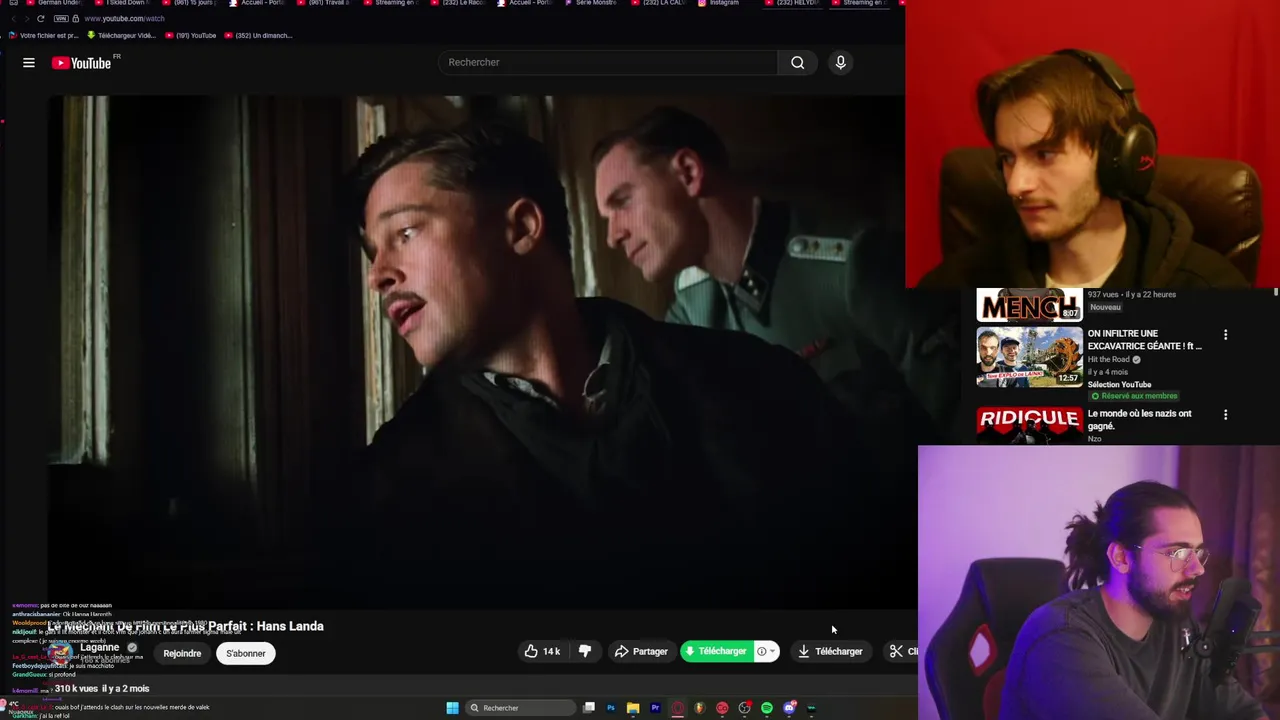Focus the Rechercher search field on YouTube
This screenshot has height=720, width=1280.
[x=607, y=62]
